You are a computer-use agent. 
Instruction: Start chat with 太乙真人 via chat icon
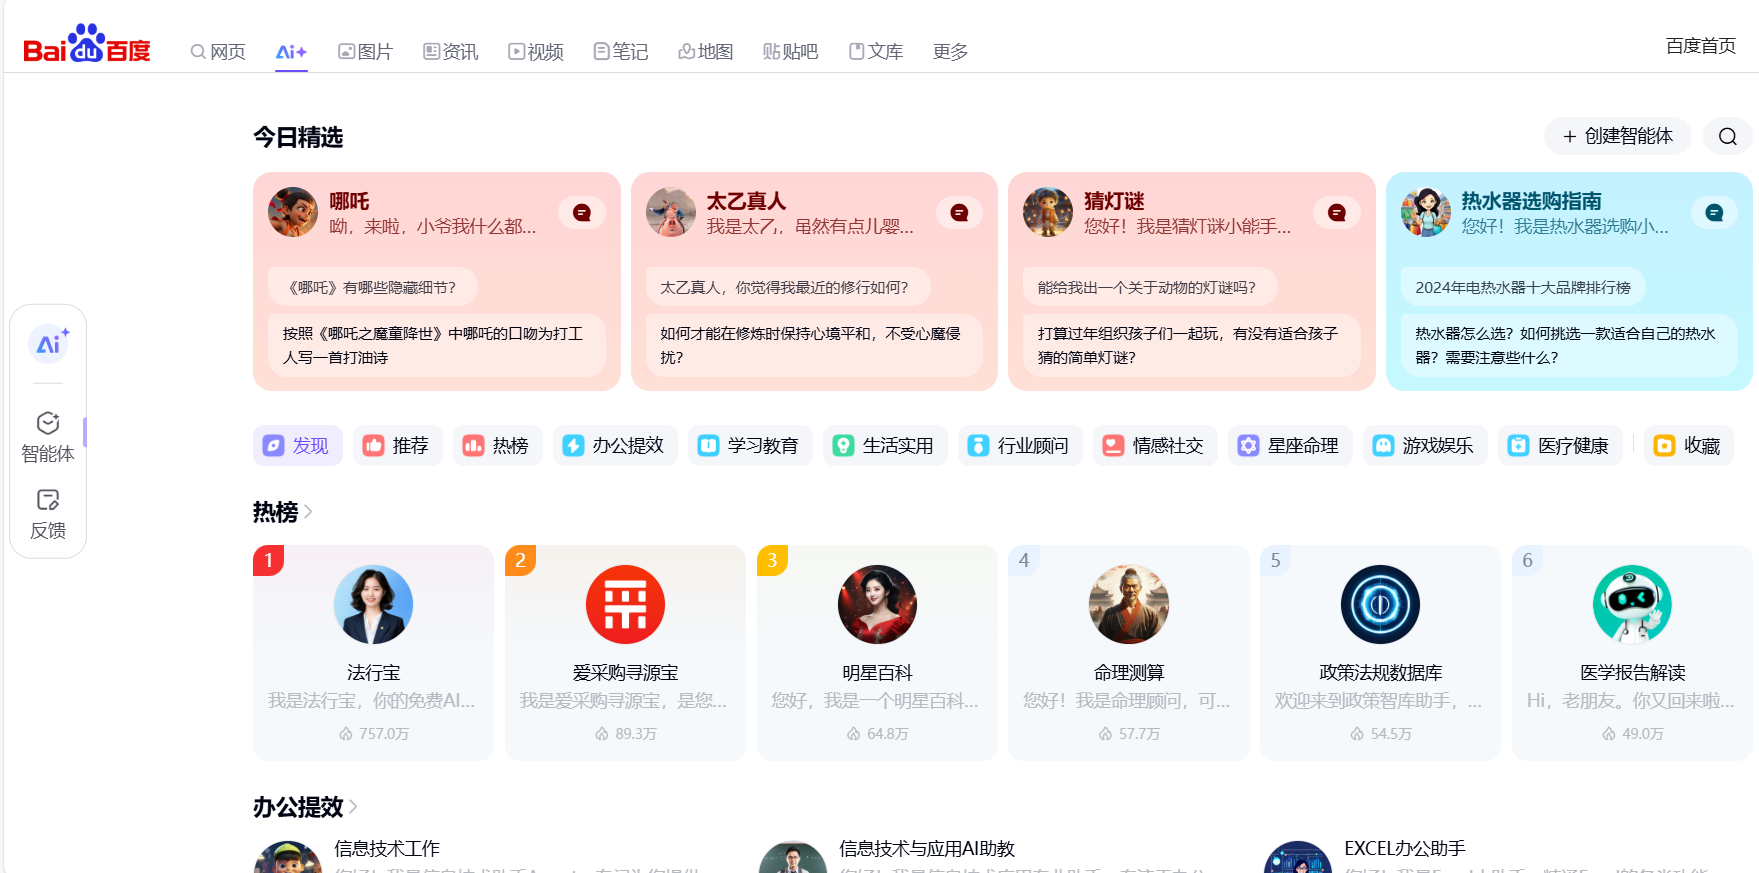[x=959, y=212]
